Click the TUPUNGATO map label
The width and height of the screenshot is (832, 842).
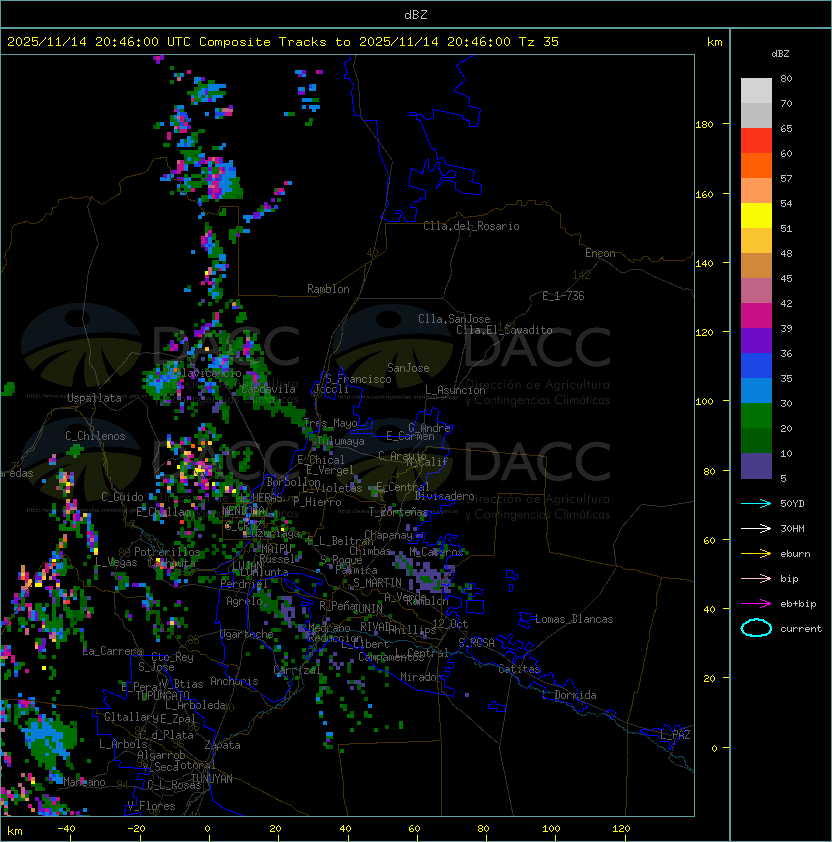click(x=162, y=696)
